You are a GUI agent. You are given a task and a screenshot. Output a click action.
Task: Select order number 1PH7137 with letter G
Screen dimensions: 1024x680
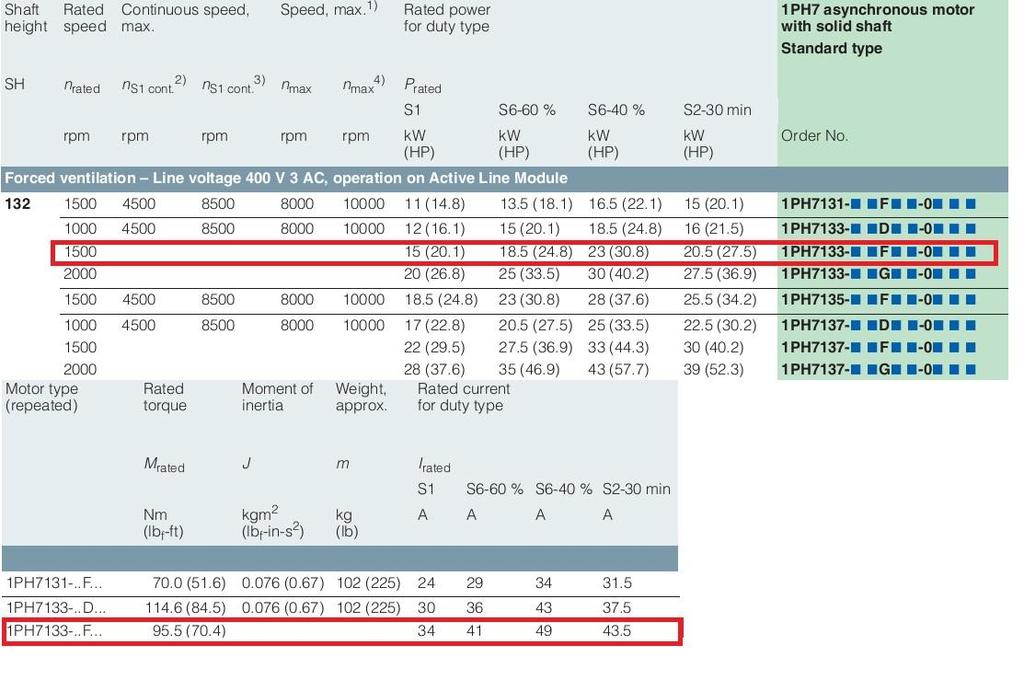tap(878, 370)
